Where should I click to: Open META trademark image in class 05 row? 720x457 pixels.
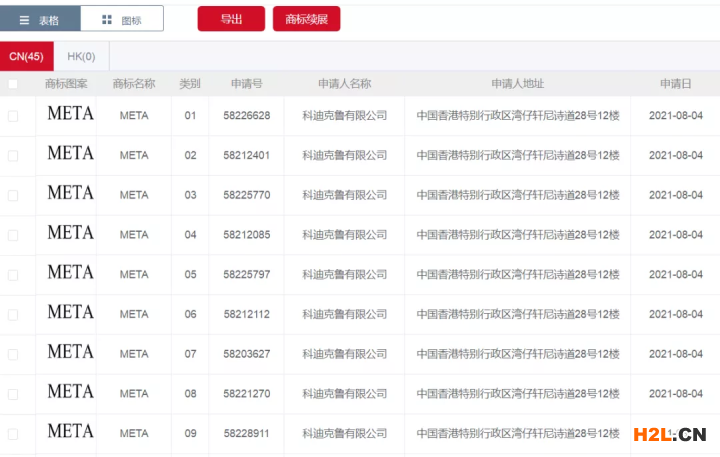click(70, 272)
